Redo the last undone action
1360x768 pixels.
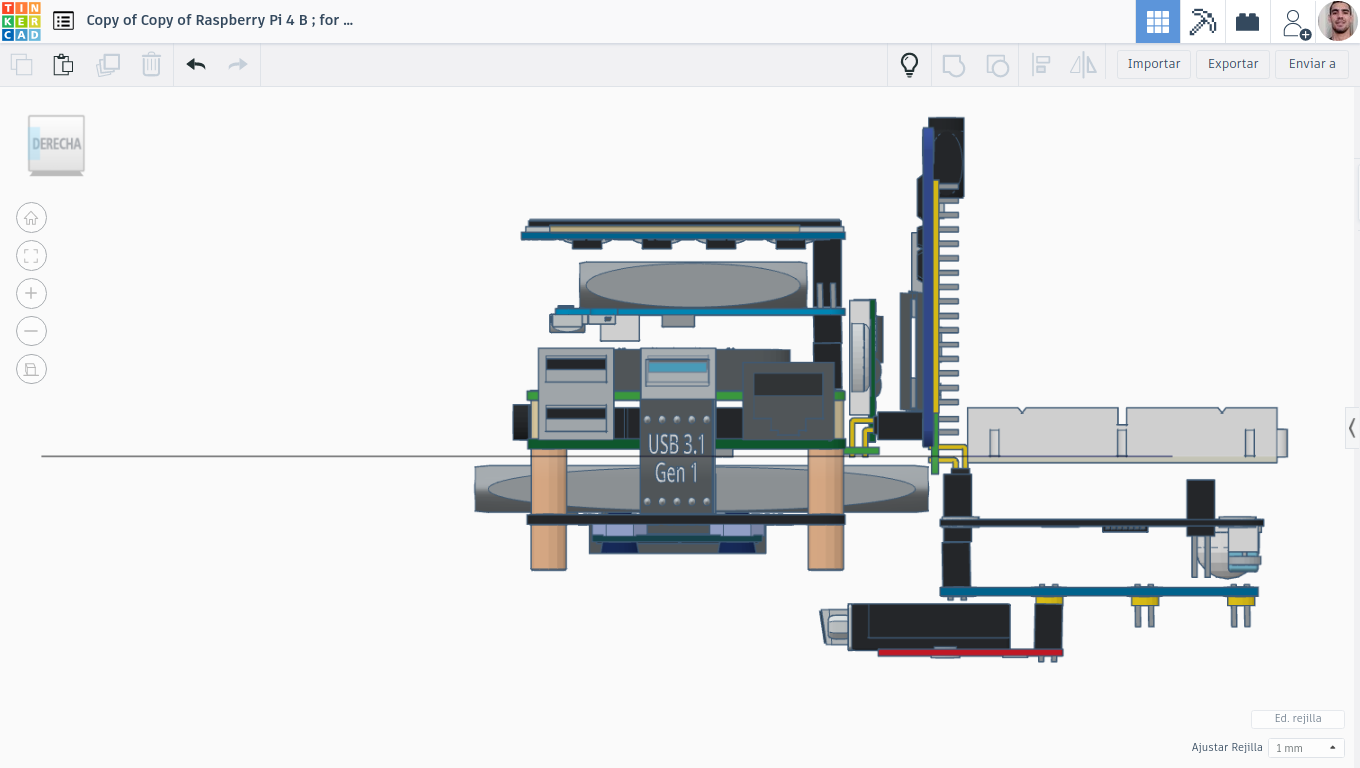pyautogui.click(x=238, y=65)
